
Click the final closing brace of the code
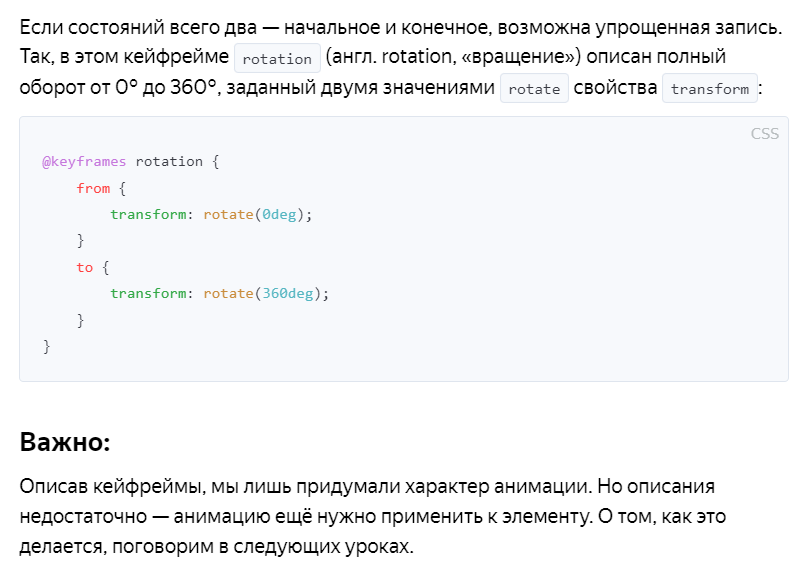(x=46, y=346)
